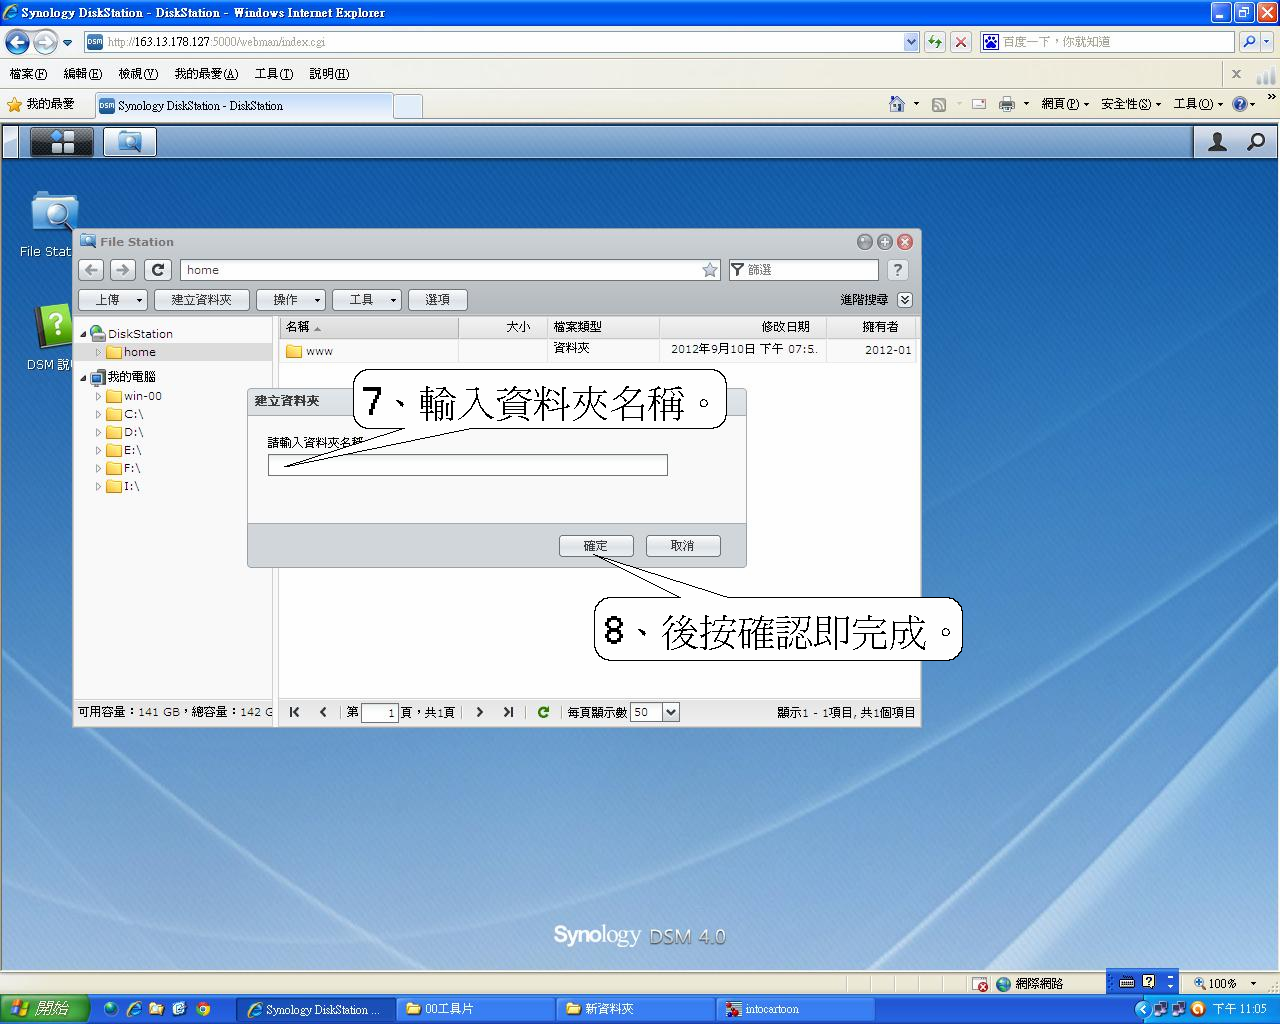Open 操作 action dropdown

tap(291, 300)
